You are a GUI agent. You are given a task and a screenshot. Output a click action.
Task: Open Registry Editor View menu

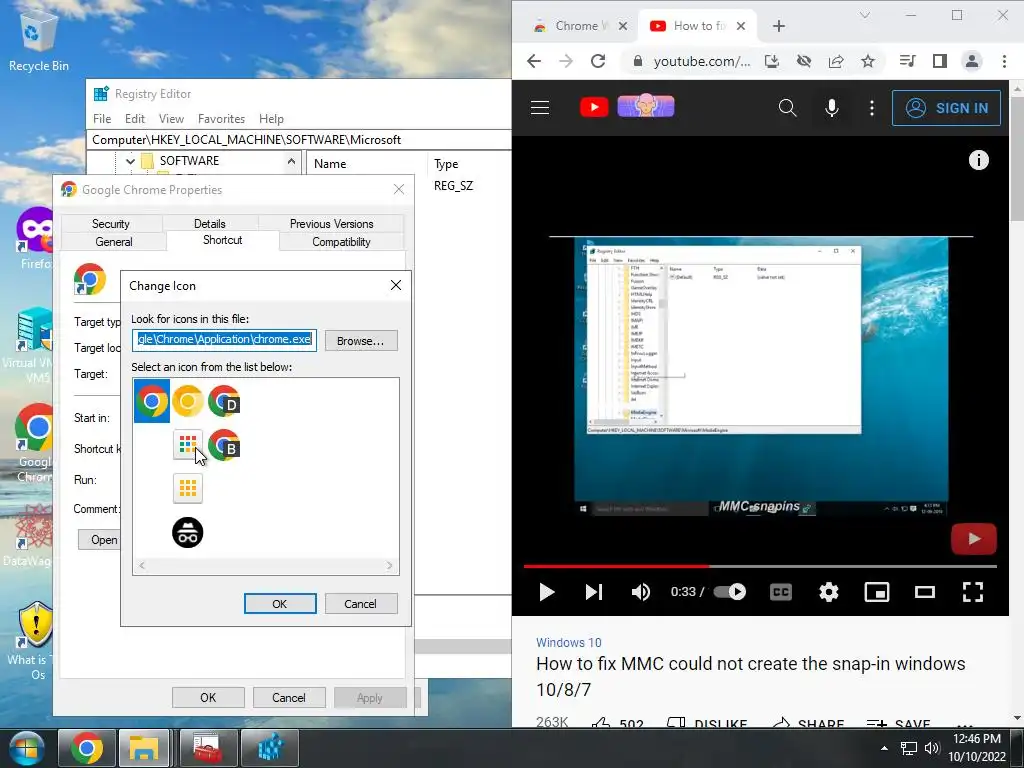[171, 119]
